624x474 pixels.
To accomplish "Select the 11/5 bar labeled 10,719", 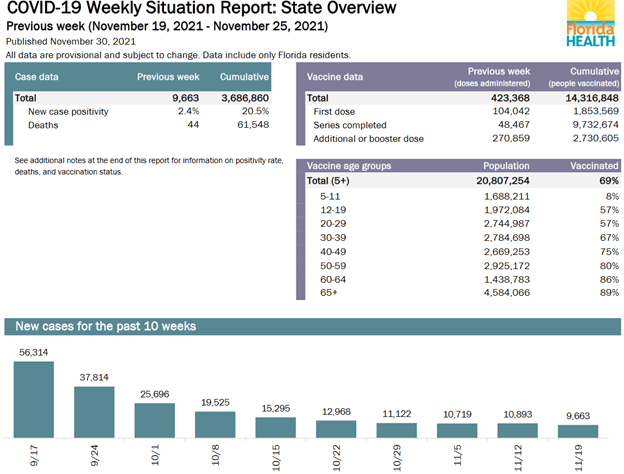I will 456,430.
